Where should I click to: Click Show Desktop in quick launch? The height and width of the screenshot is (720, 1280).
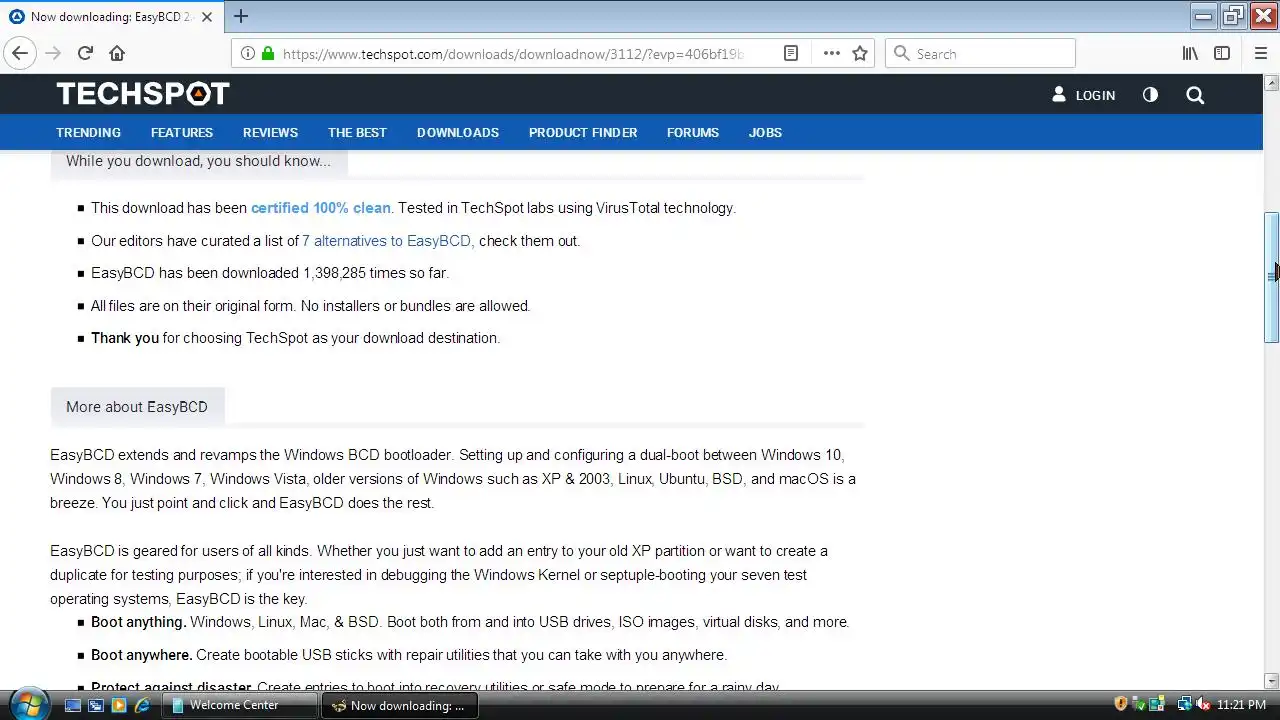pyautogui.click(x=73, y=705)
